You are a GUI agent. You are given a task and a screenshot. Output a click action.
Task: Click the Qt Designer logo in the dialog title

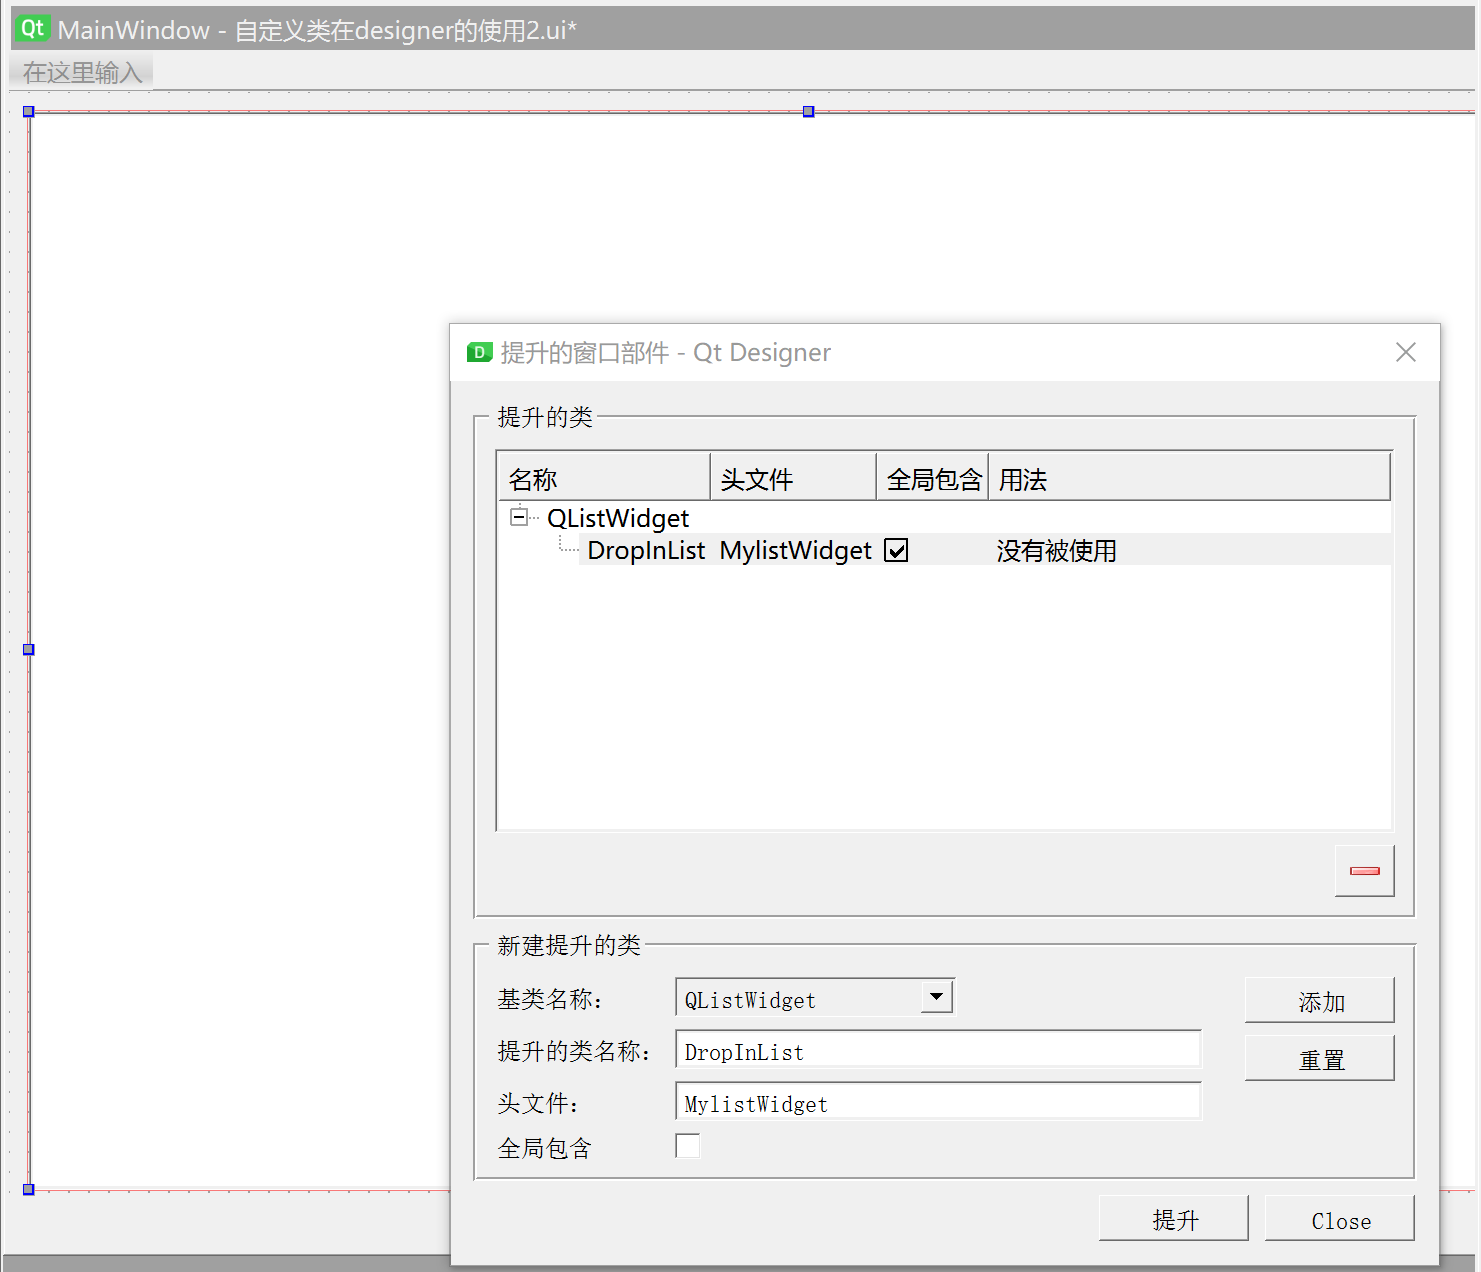(479, 352)
